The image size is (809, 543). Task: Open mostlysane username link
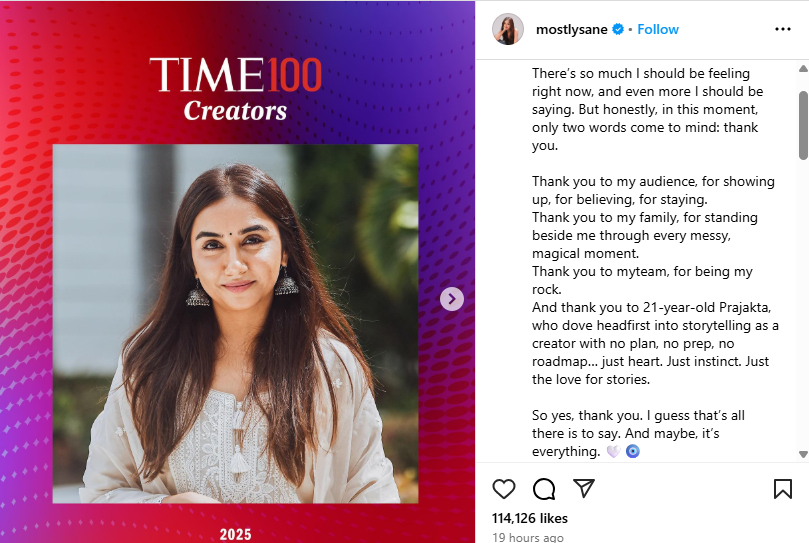[x=570, y=30]
